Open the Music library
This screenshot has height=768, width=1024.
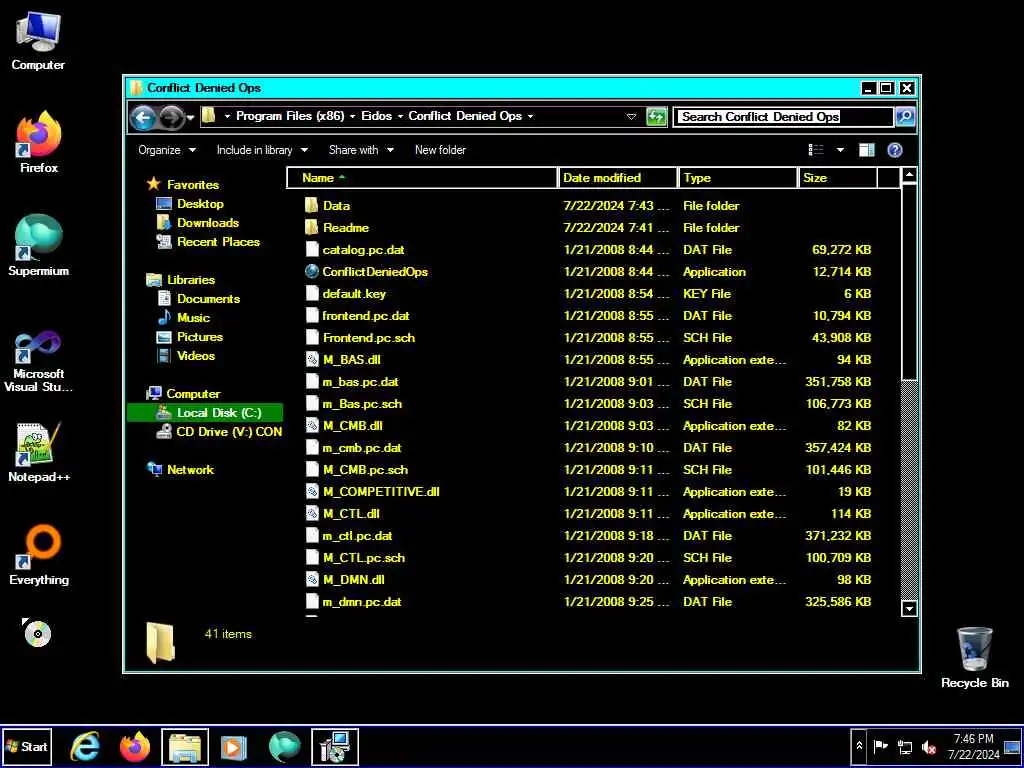point(193,317)
